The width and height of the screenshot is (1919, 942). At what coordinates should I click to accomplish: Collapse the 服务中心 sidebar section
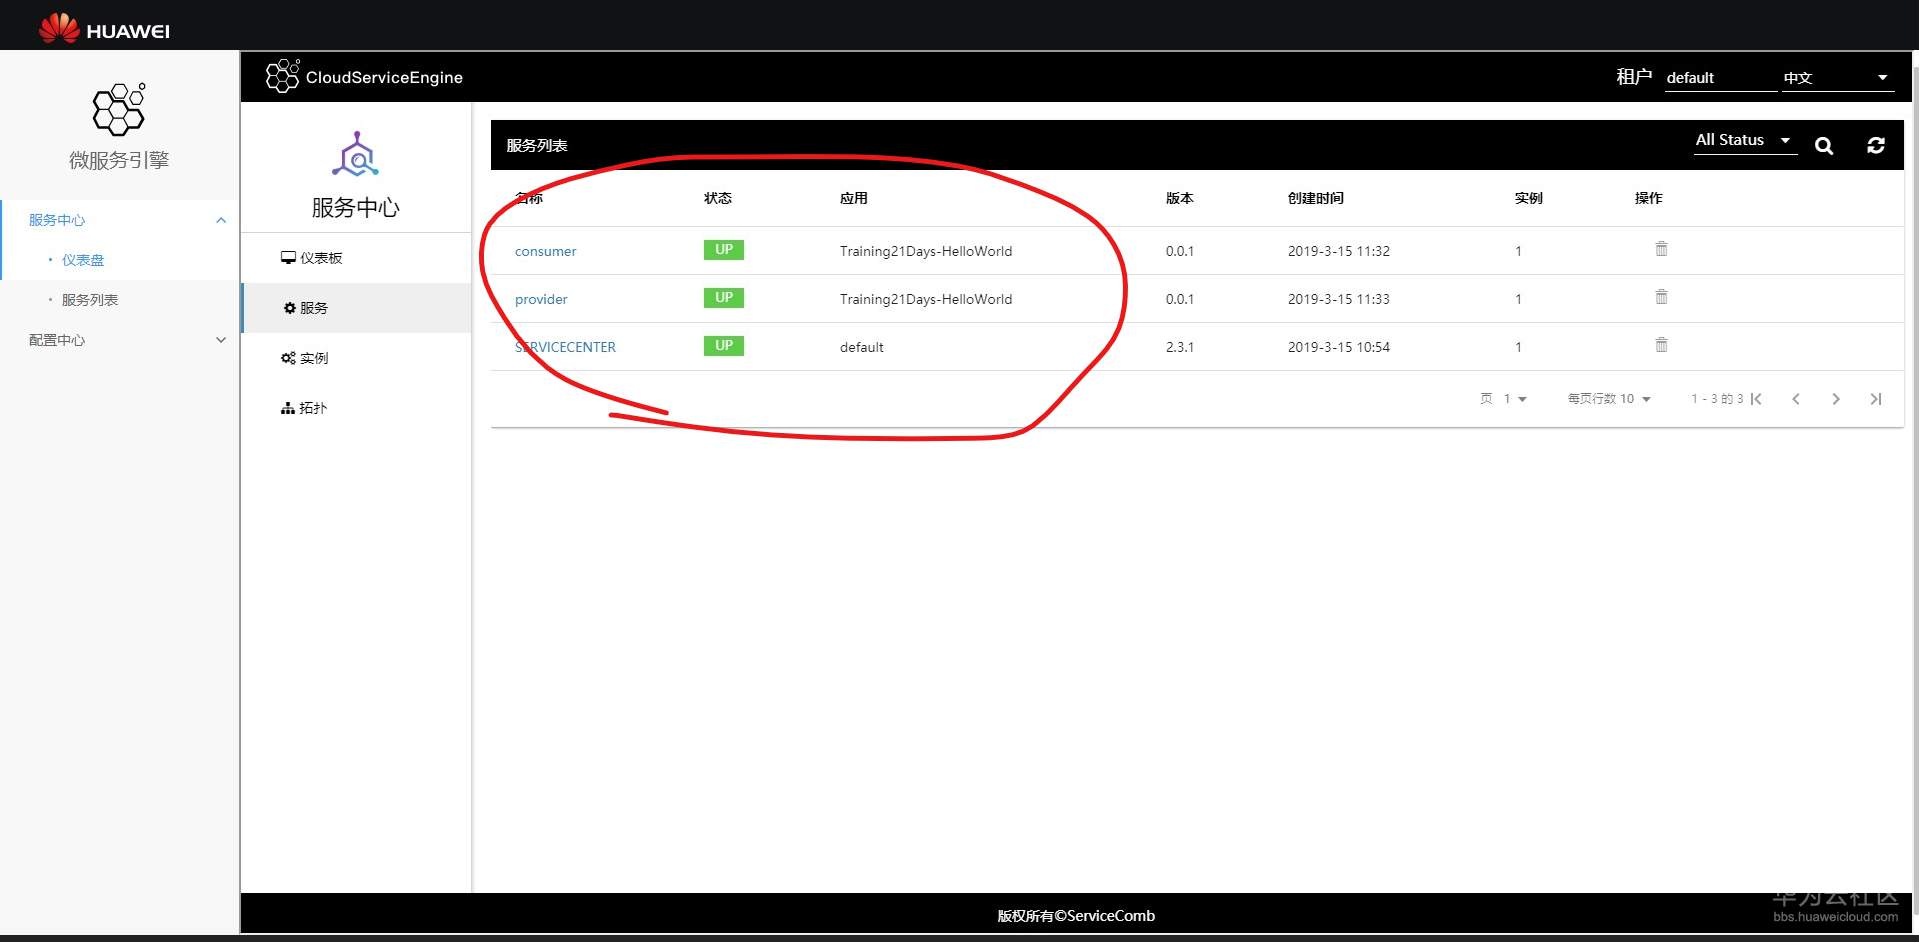click(221, 220)
